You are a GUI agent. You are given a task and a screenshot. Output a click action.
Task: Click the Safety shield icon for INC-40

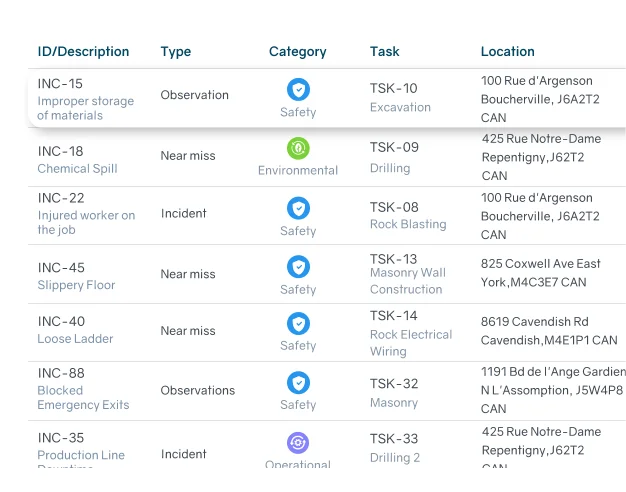point(298,323)
